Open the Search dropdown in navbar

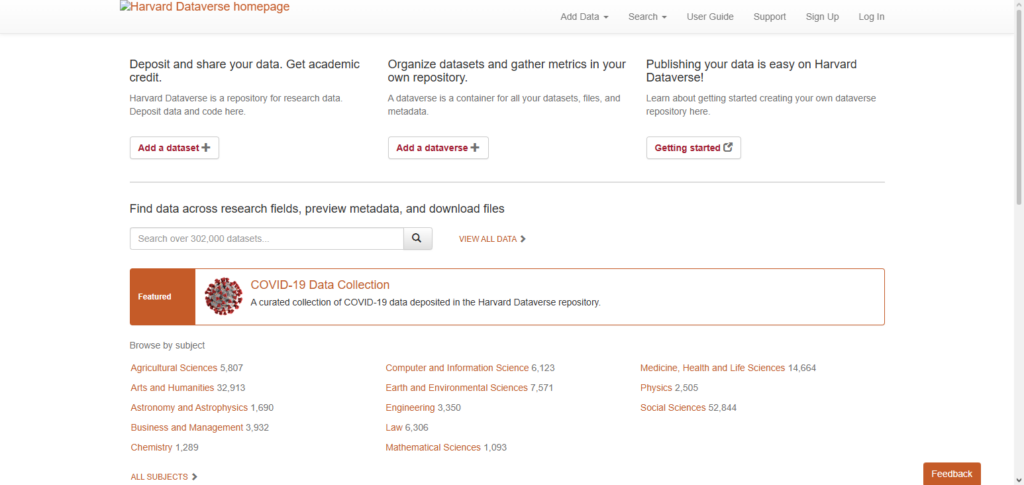(x=647, y=17)
